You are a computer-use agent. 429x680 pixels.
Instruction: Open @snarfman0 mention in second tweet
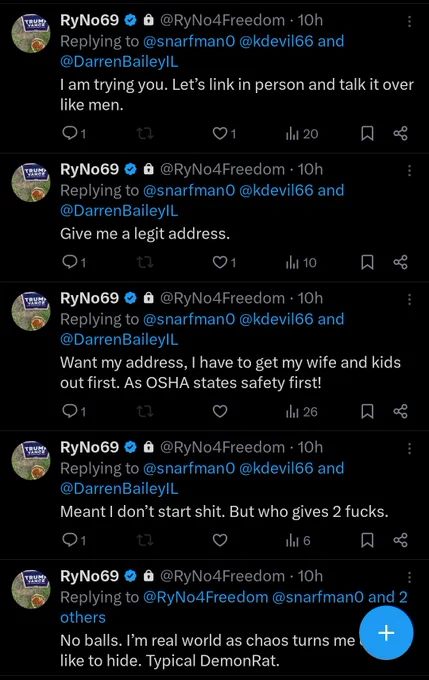click(189, 190)
